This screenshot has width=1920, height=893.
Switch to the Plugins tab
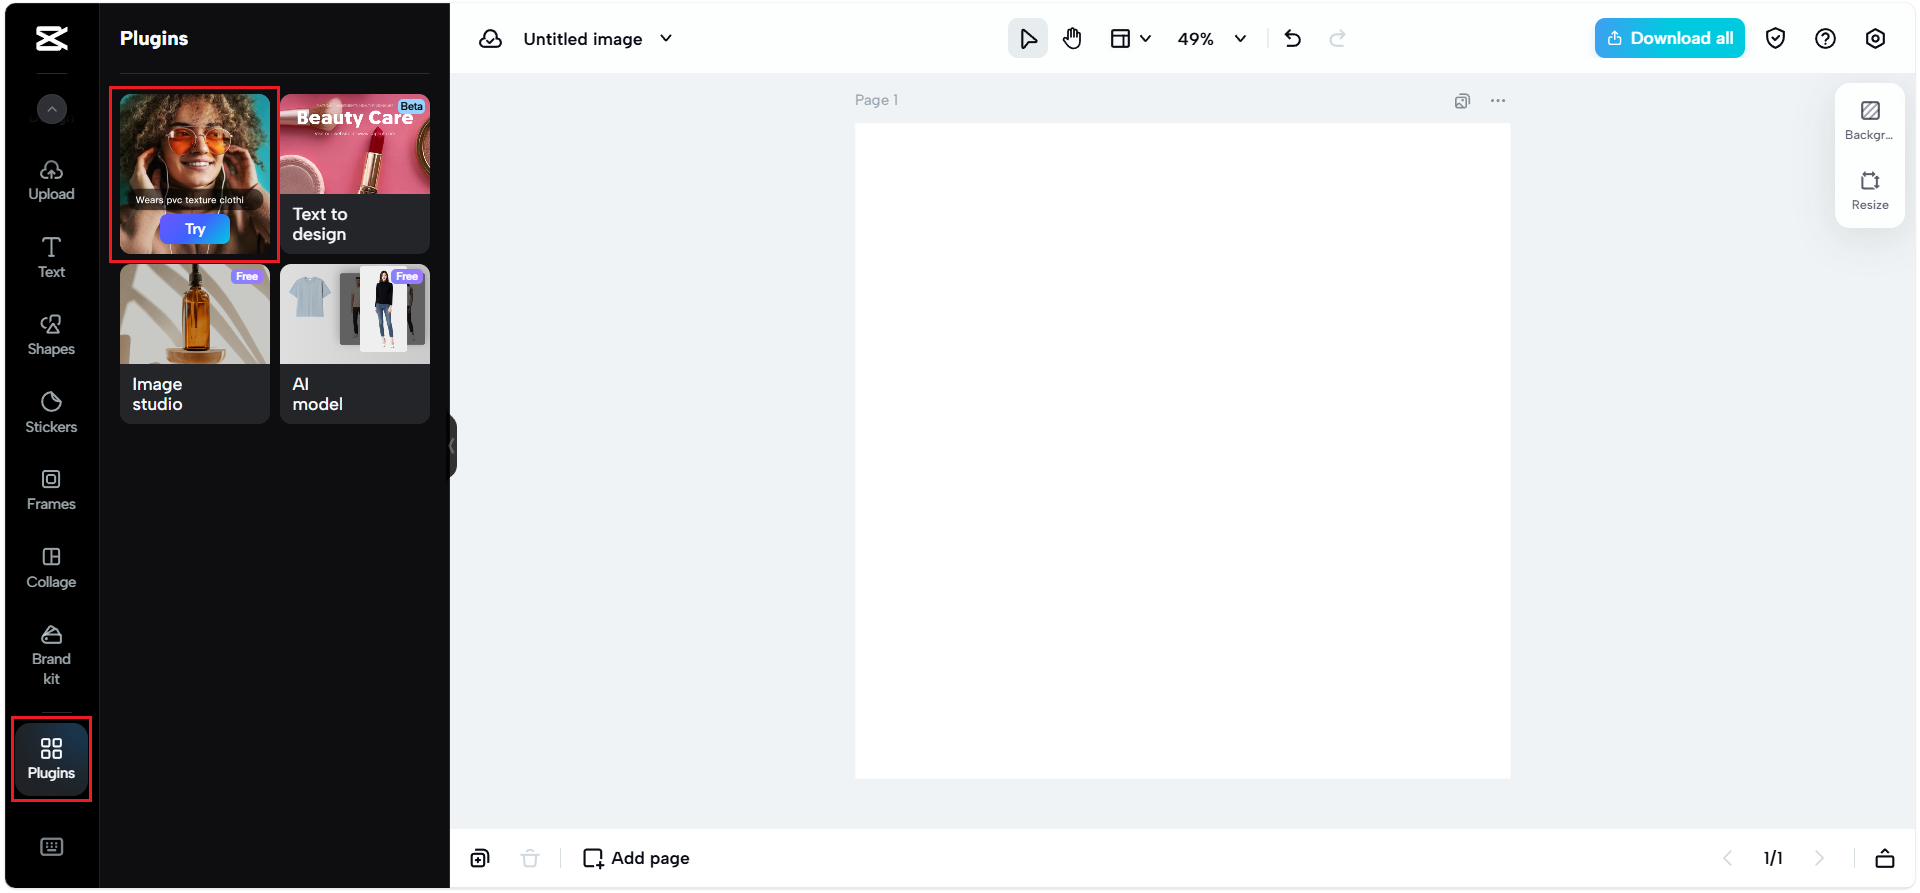tap(51, 759)
